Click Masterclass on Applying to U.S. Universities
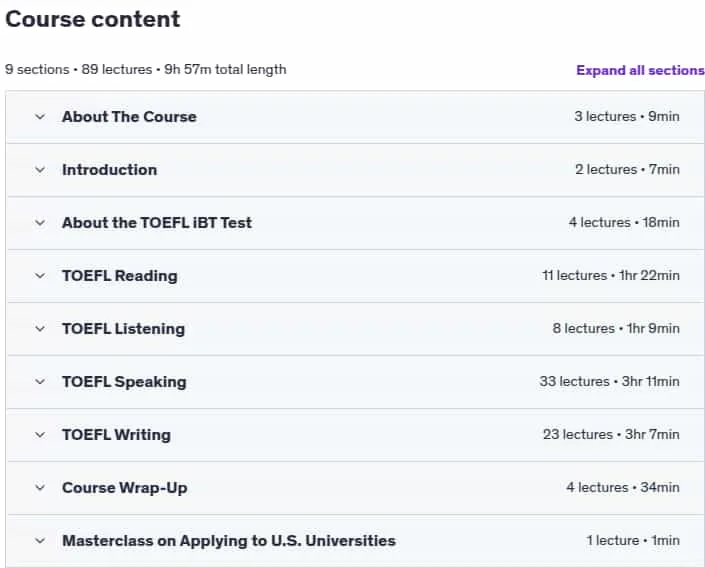The width and height of the screenshot is (705, 568). click(229, 541)
